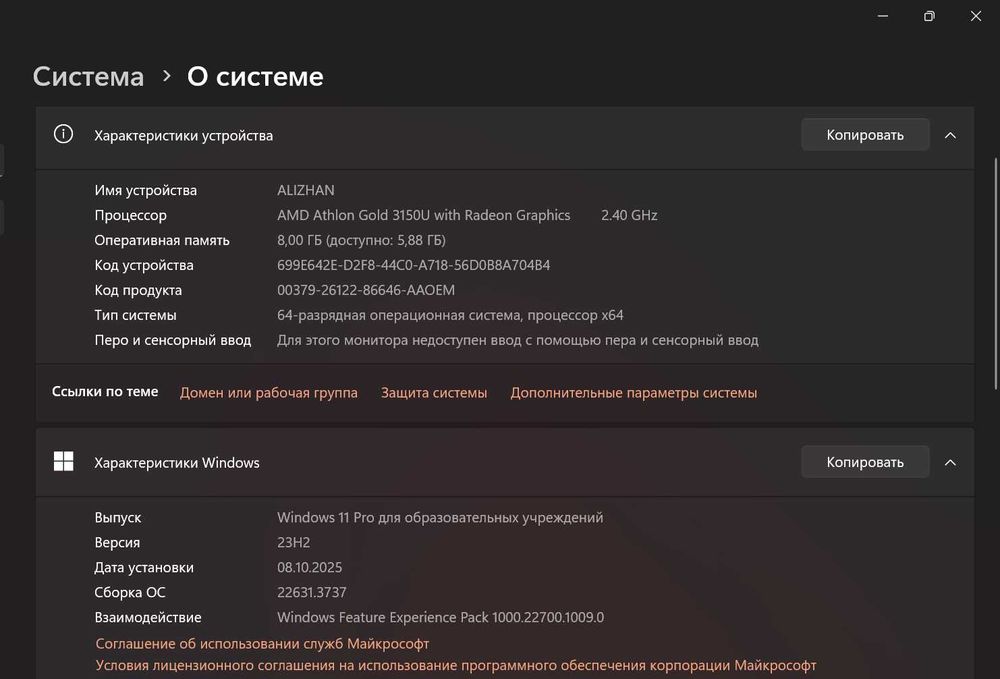Click the Windows logo icon

(x=63, y=461)
